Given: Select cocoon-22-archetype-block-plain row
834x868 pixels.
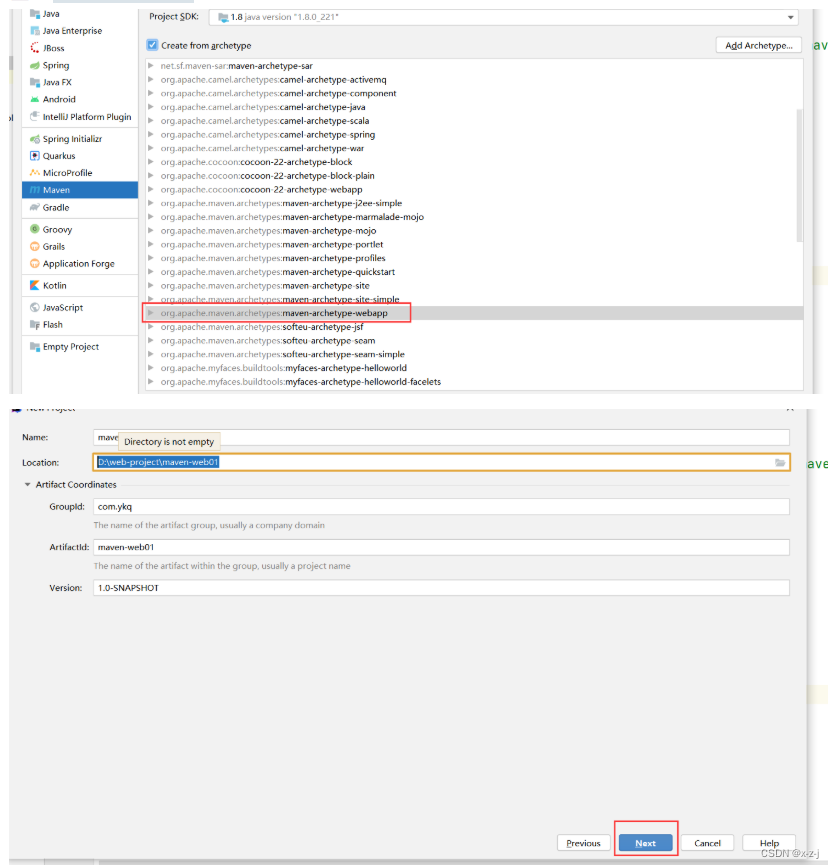Looking at the screenshot, I should point(474,175).
